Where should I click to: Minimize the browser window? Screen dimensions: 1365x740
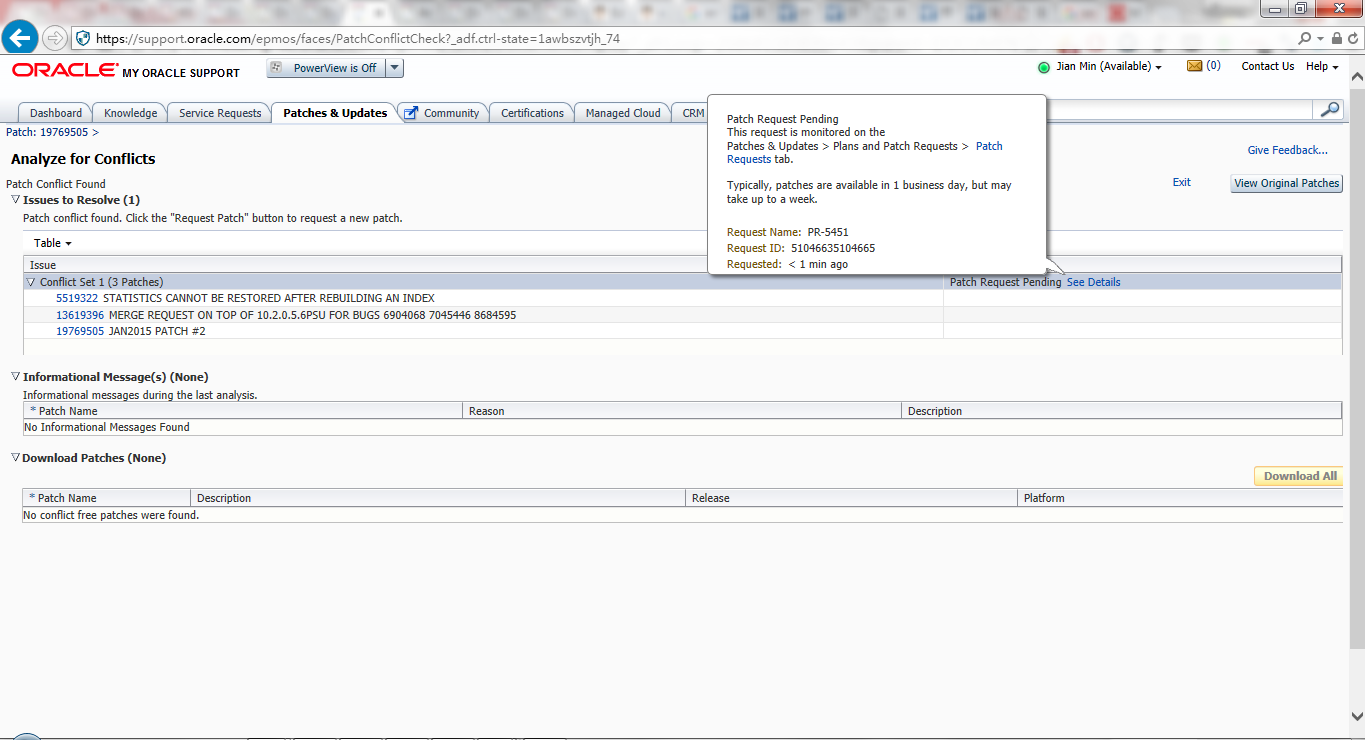(x=1274, y=9)
